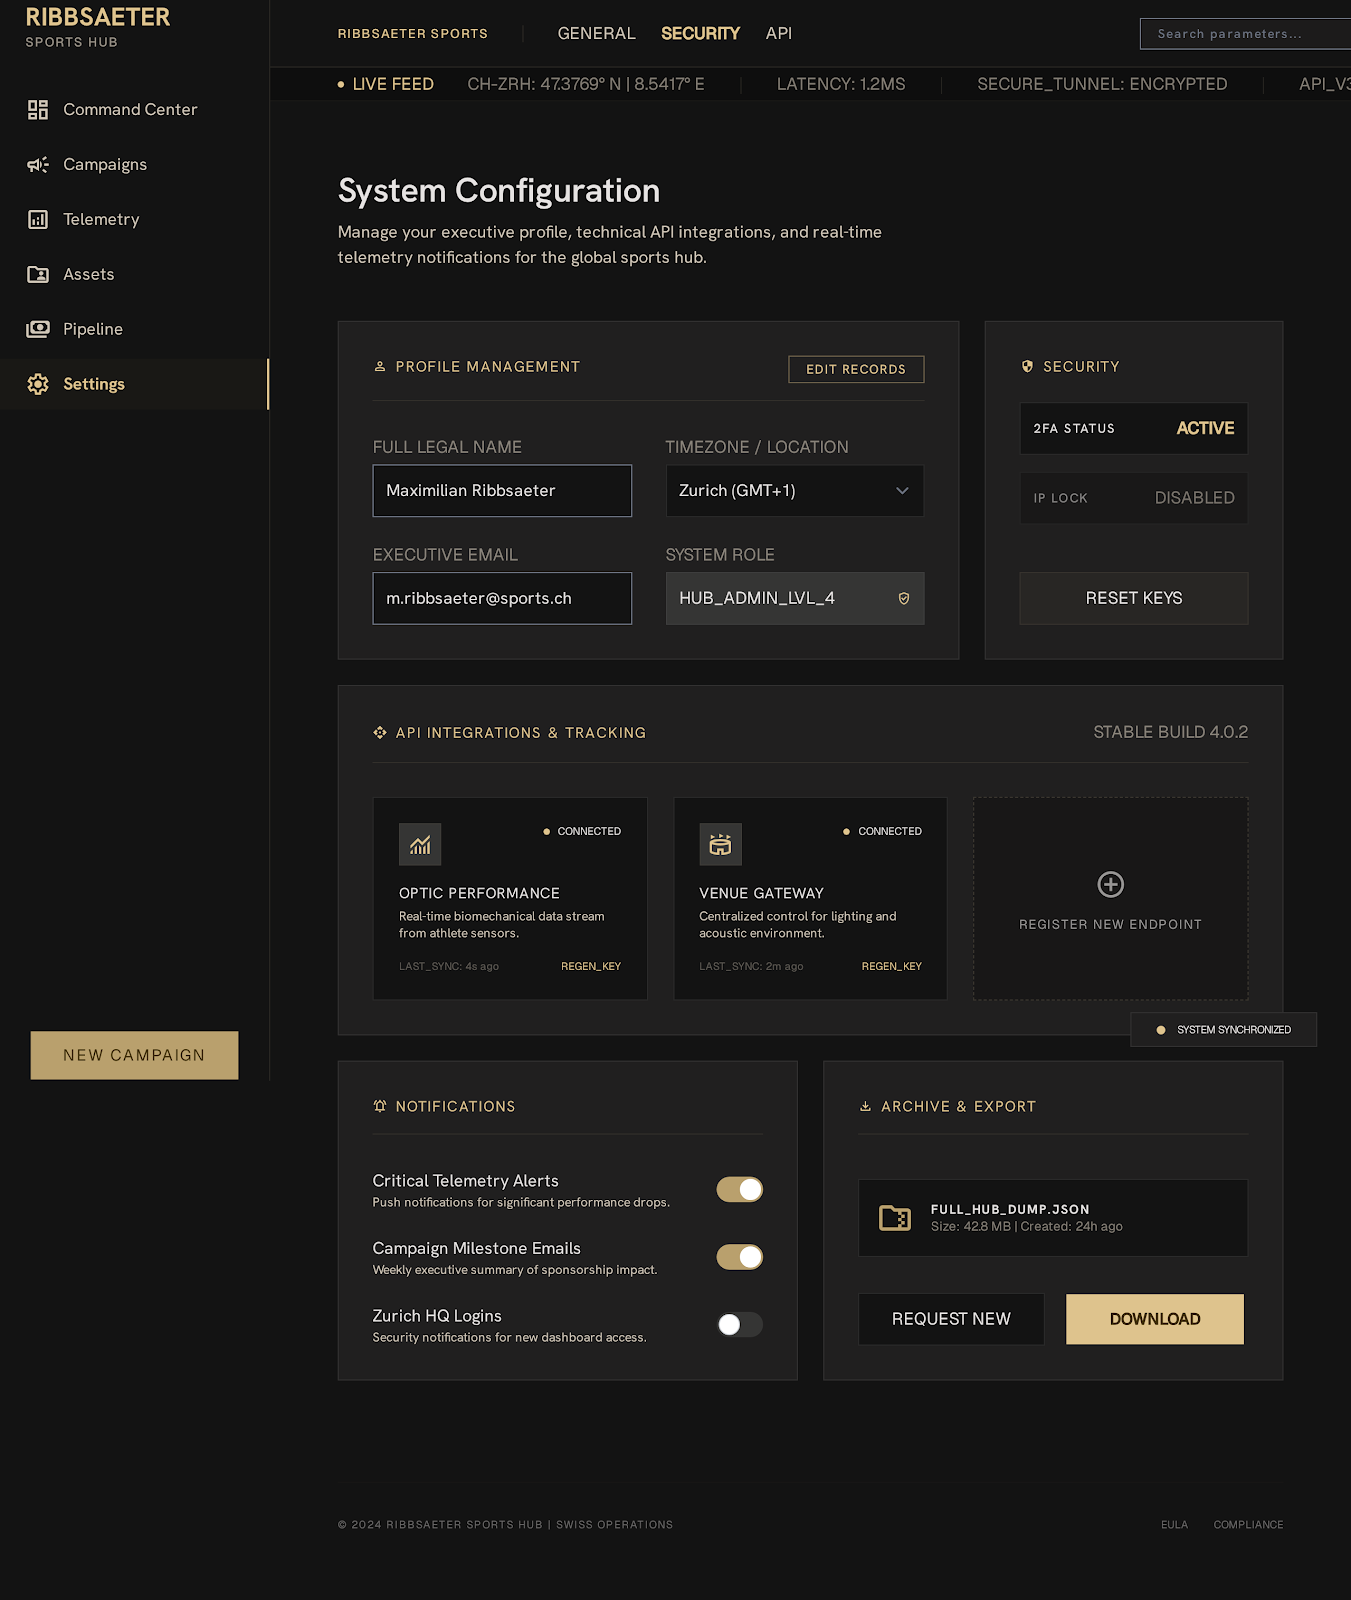
Task: Regenerate key for Optic Performance
Action: (591, 966)
